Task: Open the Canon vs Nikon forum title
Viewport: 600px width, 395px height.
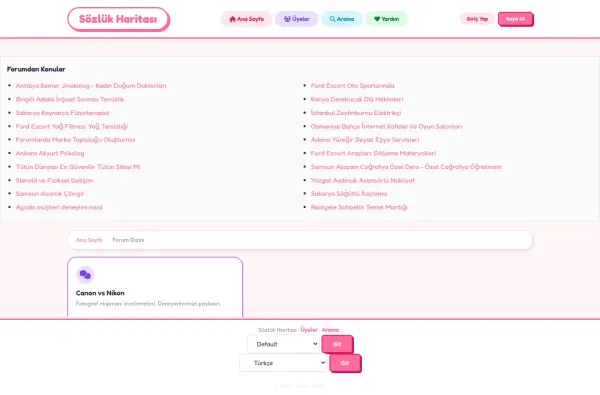Action: pyautogui.click(x=100, y=293)
